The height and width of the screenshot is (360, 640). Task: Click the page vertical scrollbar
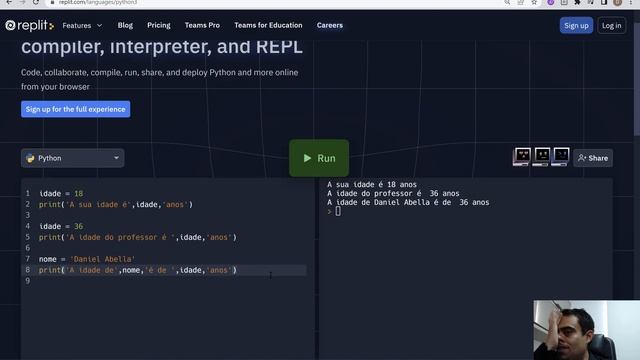(x=637, y=80)
